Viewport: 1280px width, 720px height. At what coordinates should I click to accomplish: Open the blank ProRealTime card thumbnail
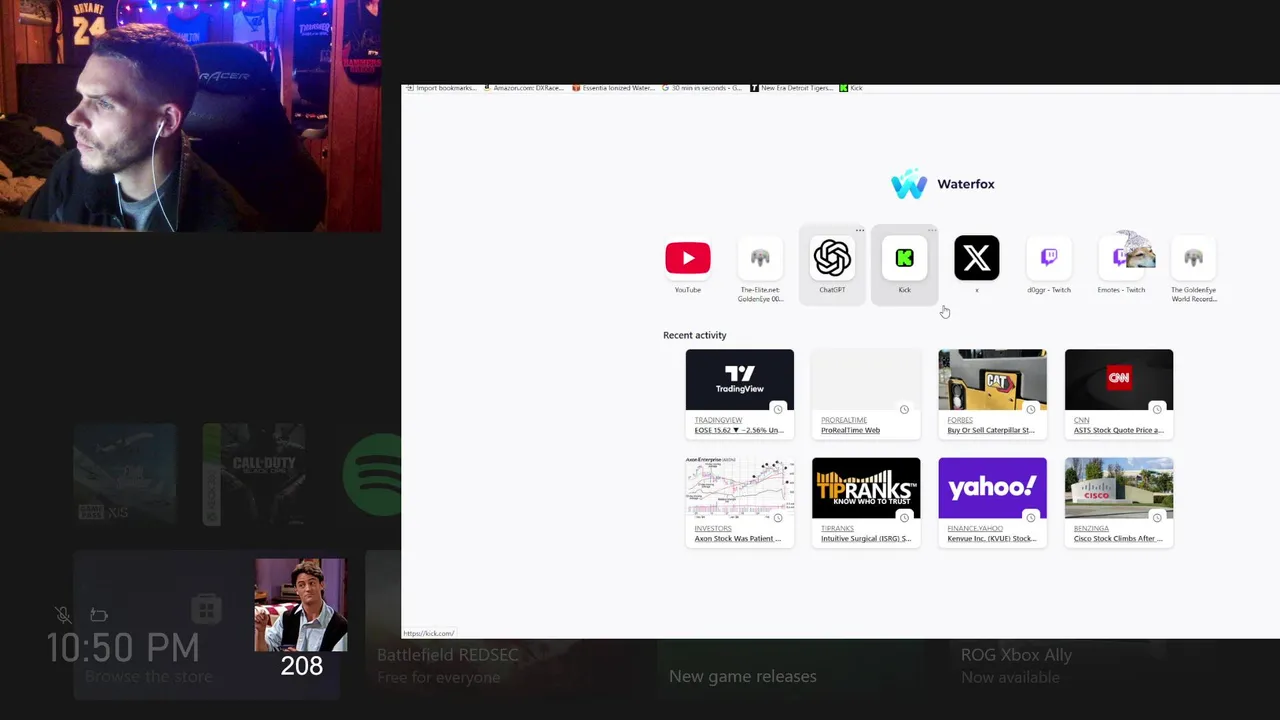(x=866, y=380)
